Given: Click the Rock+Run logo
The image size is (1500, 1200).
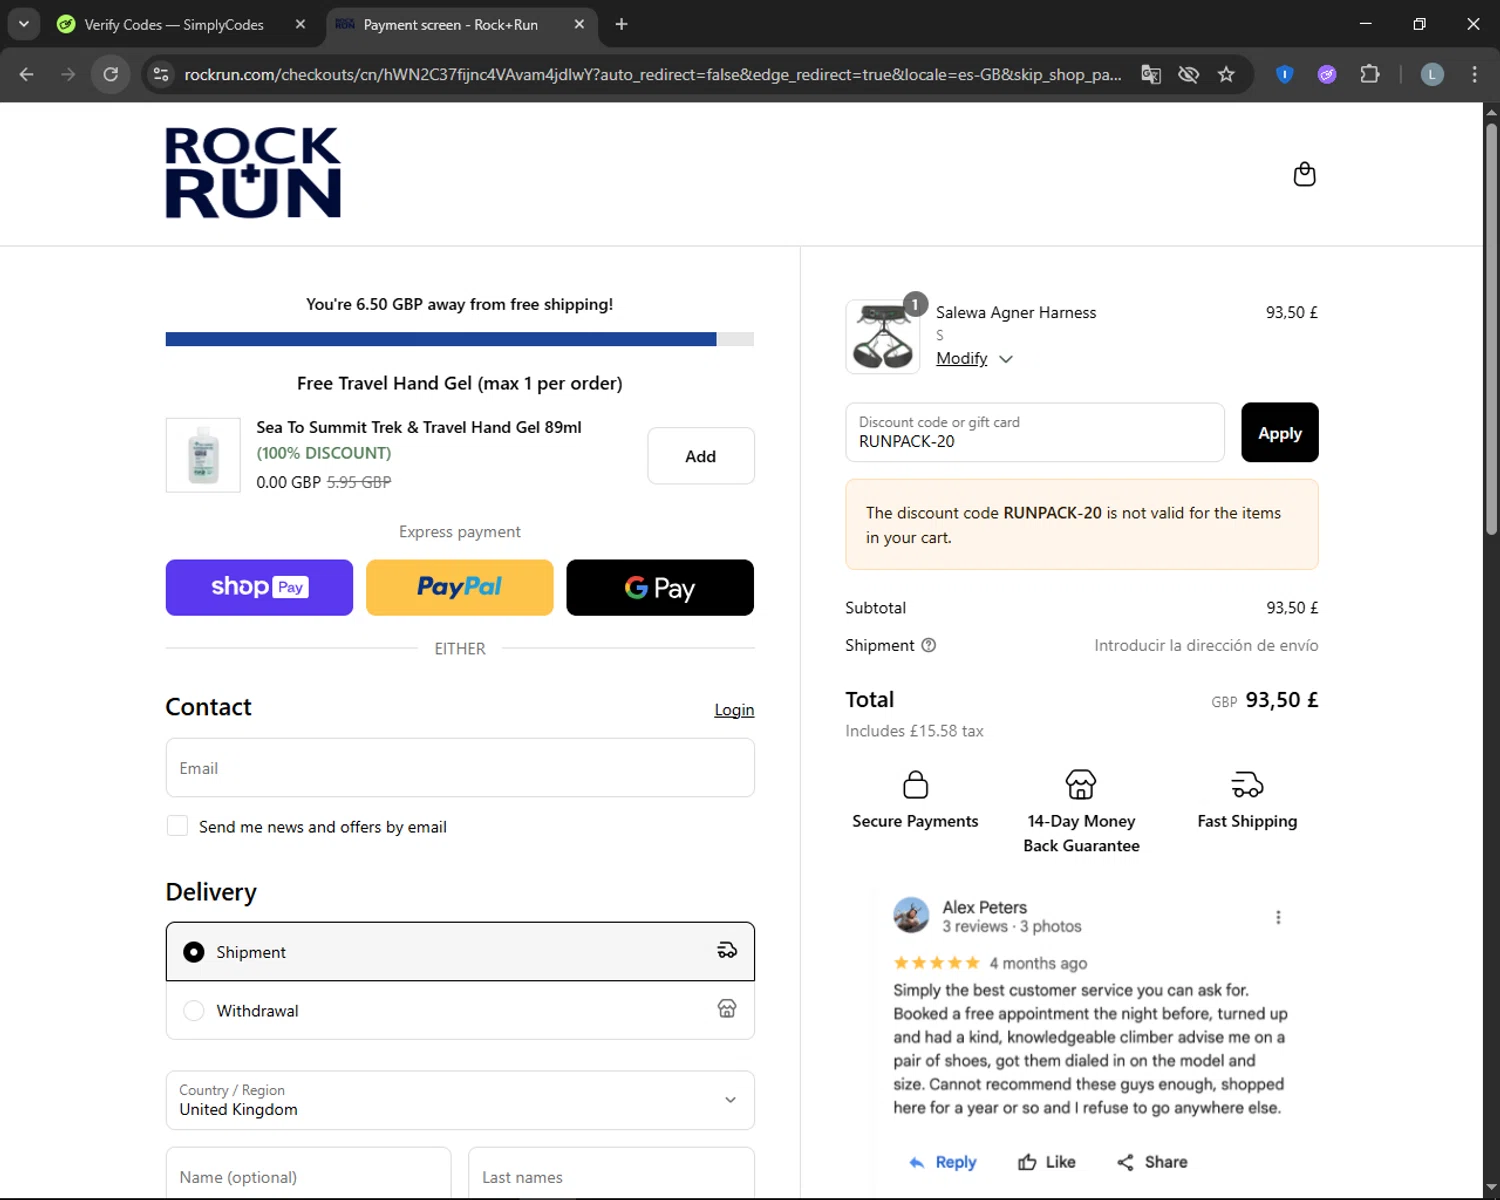Looking at the screenshot, I should point(253,172).
